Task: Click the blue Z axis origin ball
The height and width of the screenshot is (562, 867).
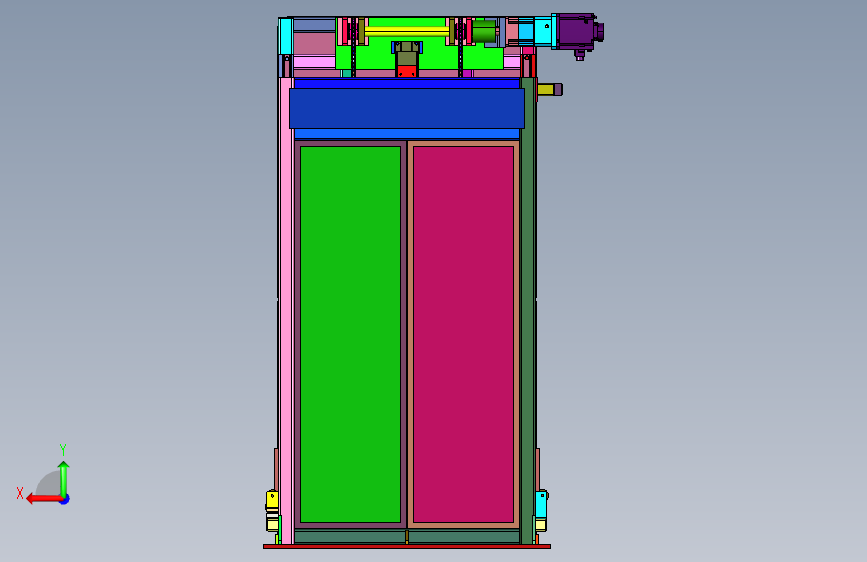Action: (65, 499)
